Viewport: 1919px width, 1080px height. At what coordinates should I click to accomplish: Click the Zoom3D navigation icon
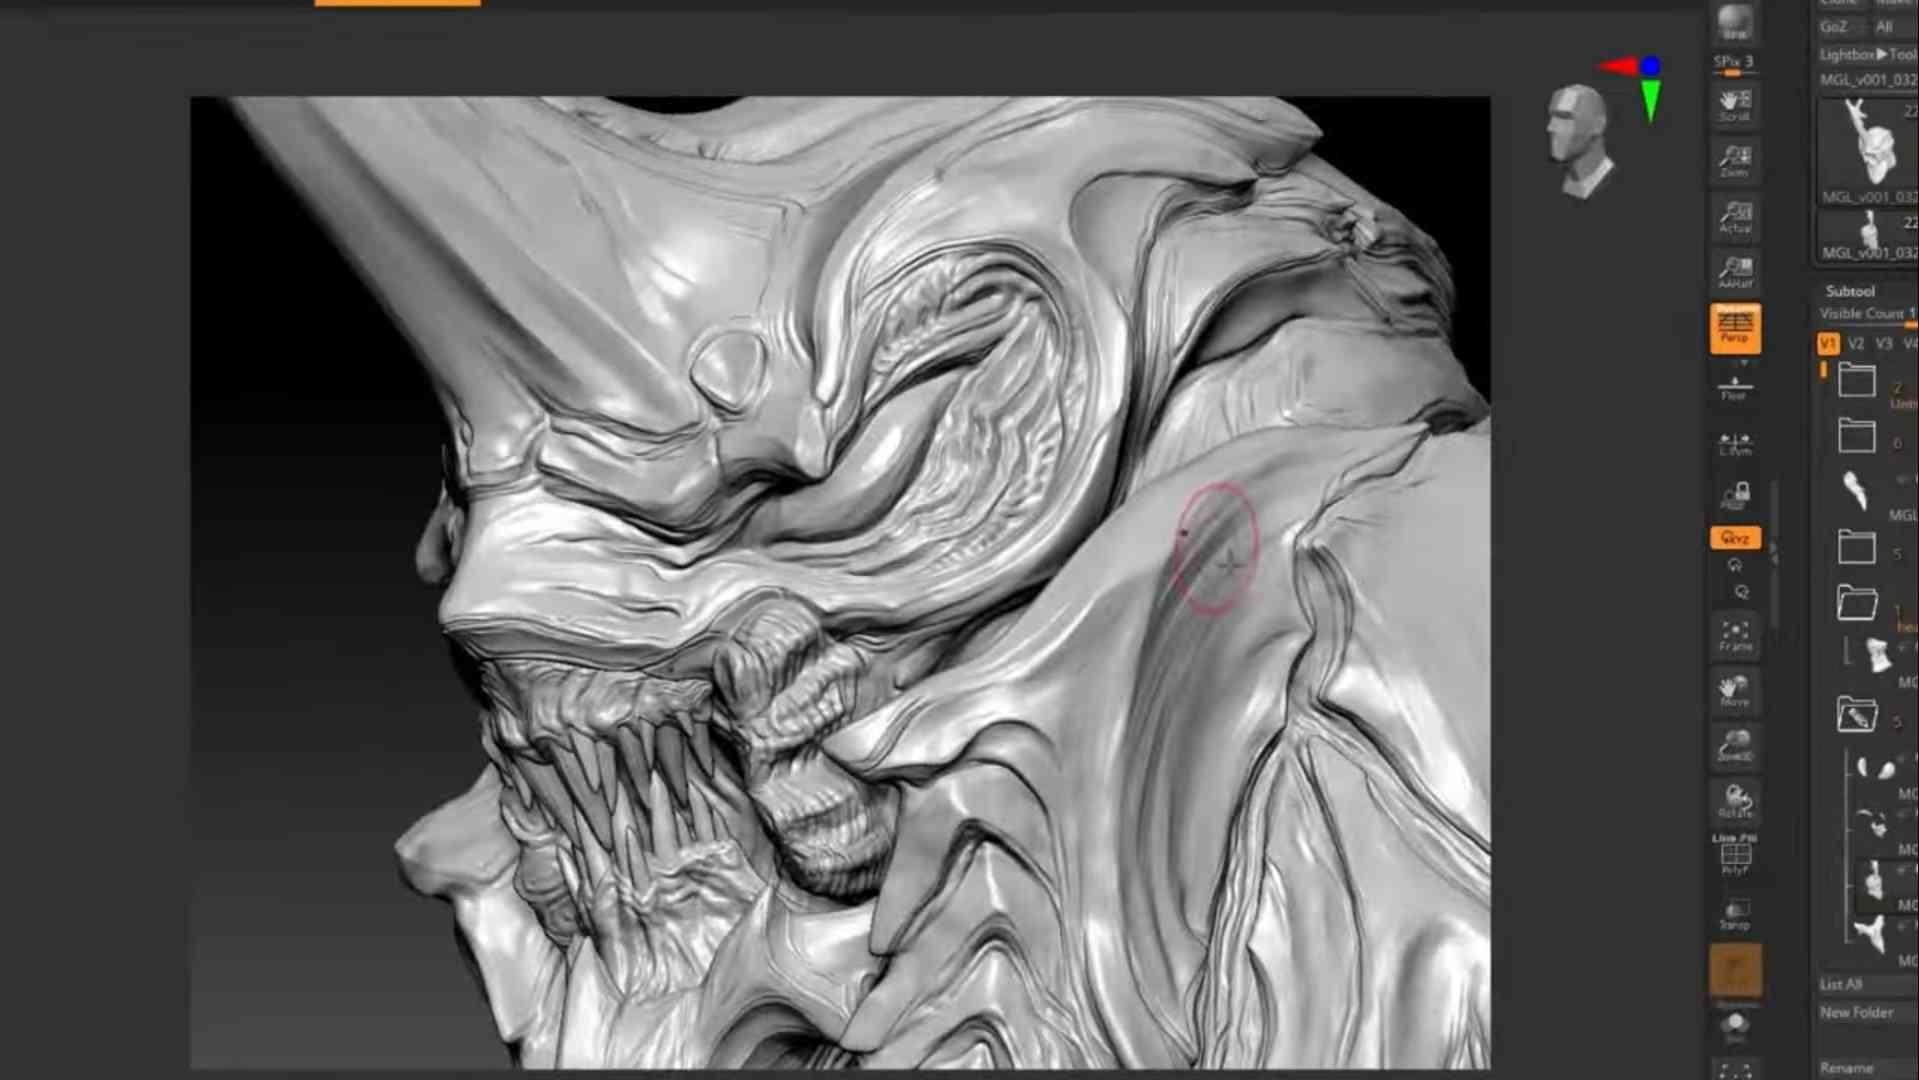tap(1734, 746)
